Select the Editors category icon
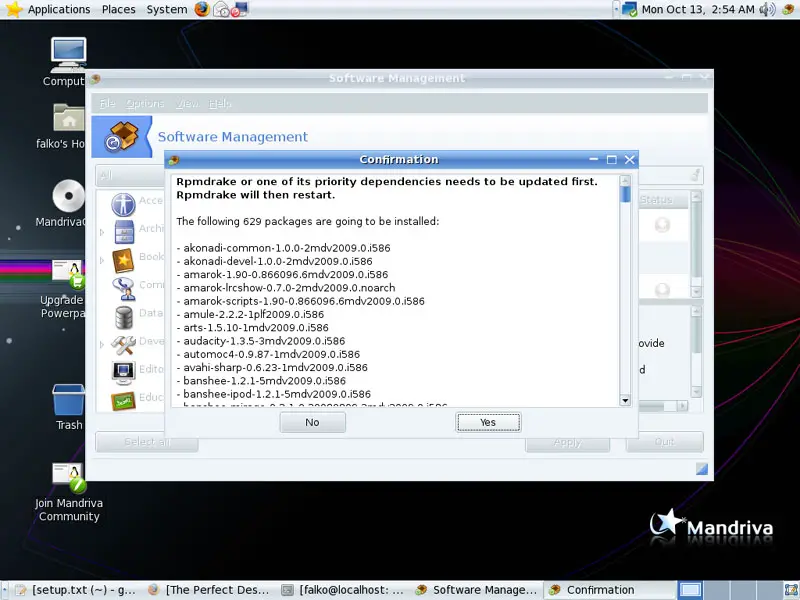Image resolution: width=800 pixels, height=600 pixels. click(x=123, y=373)
